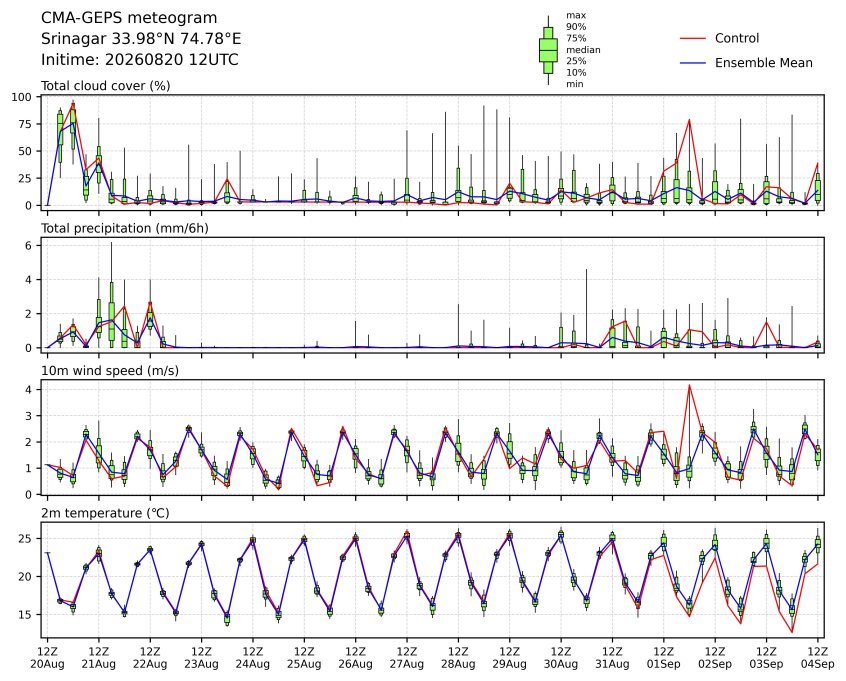
Task: Click the control wind speed peak above 4 m/s
Action: tap(689, 385)
